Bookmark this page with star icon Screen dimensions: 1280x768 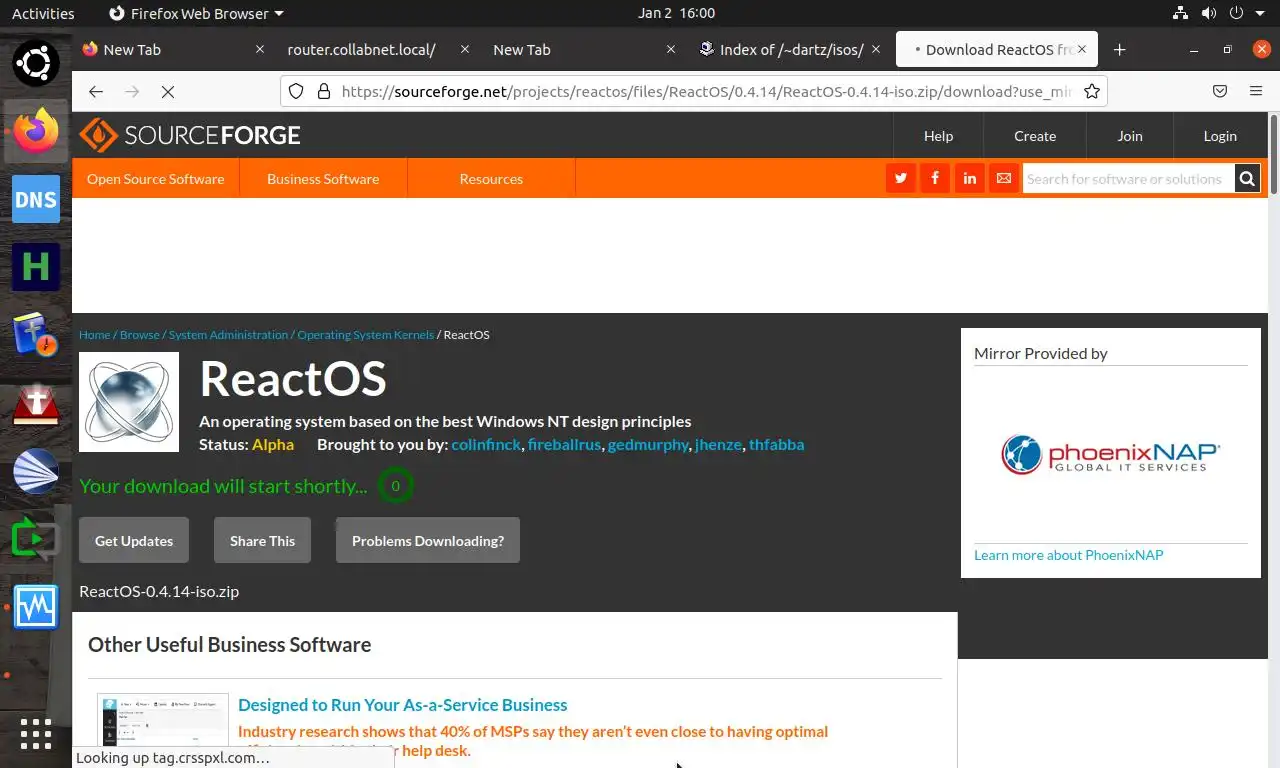(1092, 91)
